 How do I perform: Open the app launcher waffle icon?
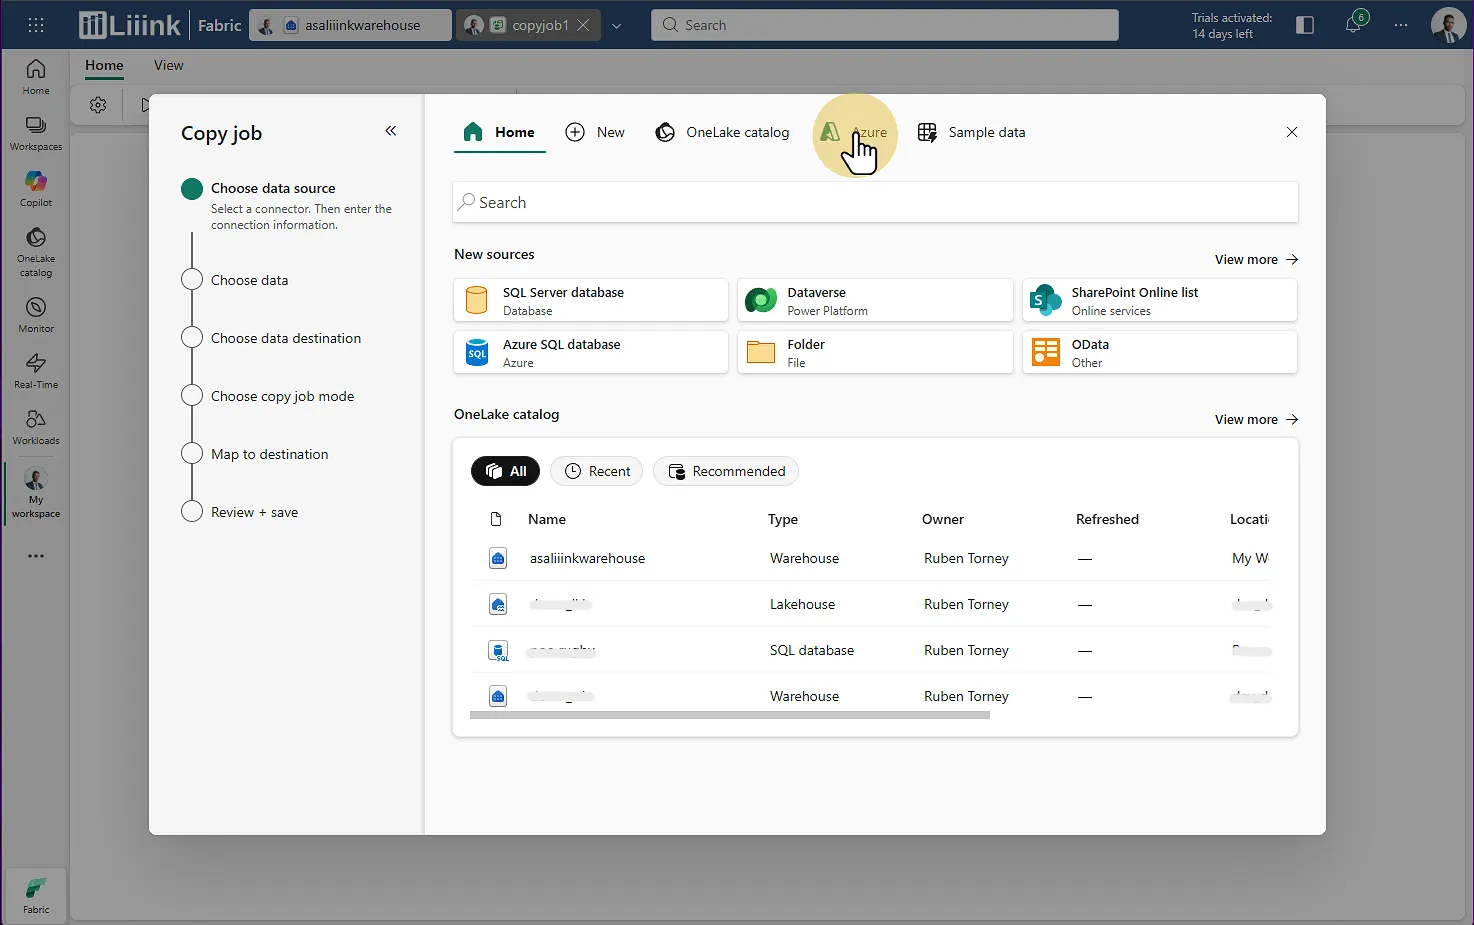(x=36, y=25)
